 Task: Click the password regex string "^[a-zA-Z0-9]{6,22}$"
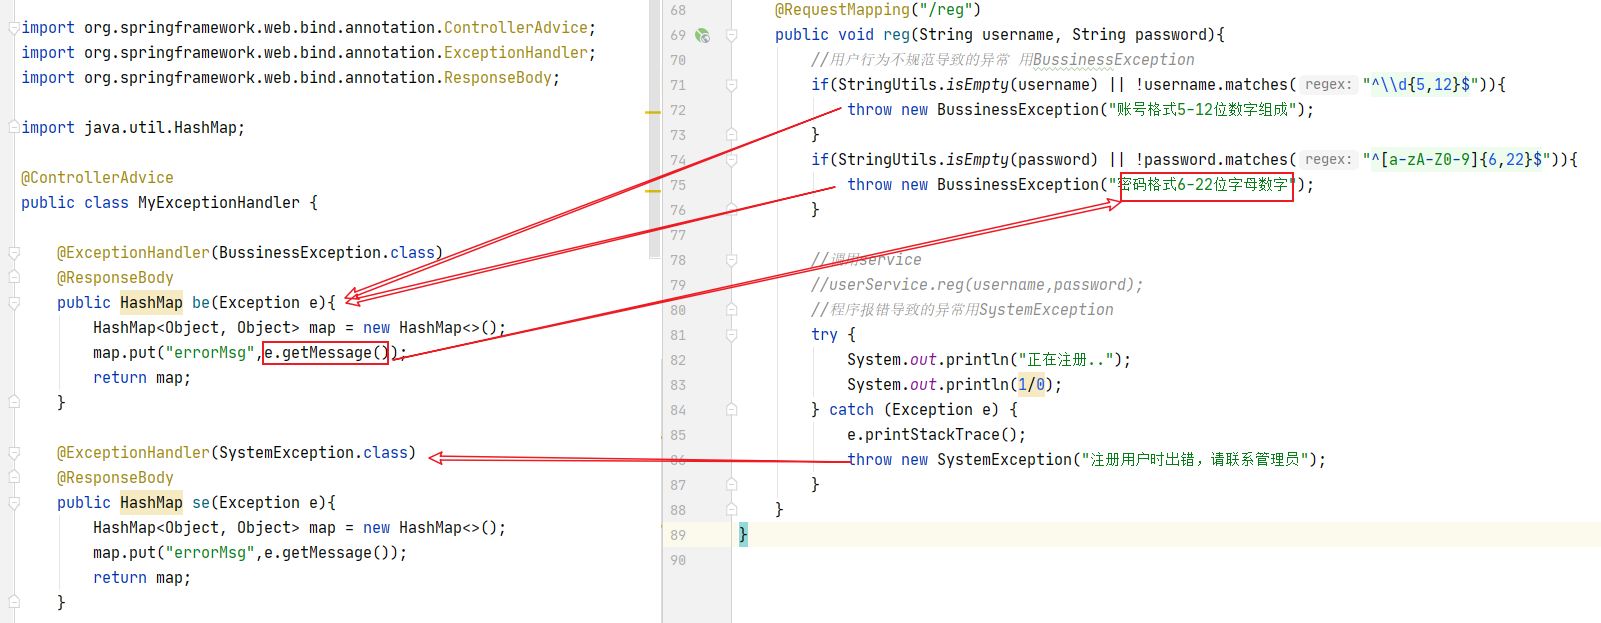[x=1456, y=160]
